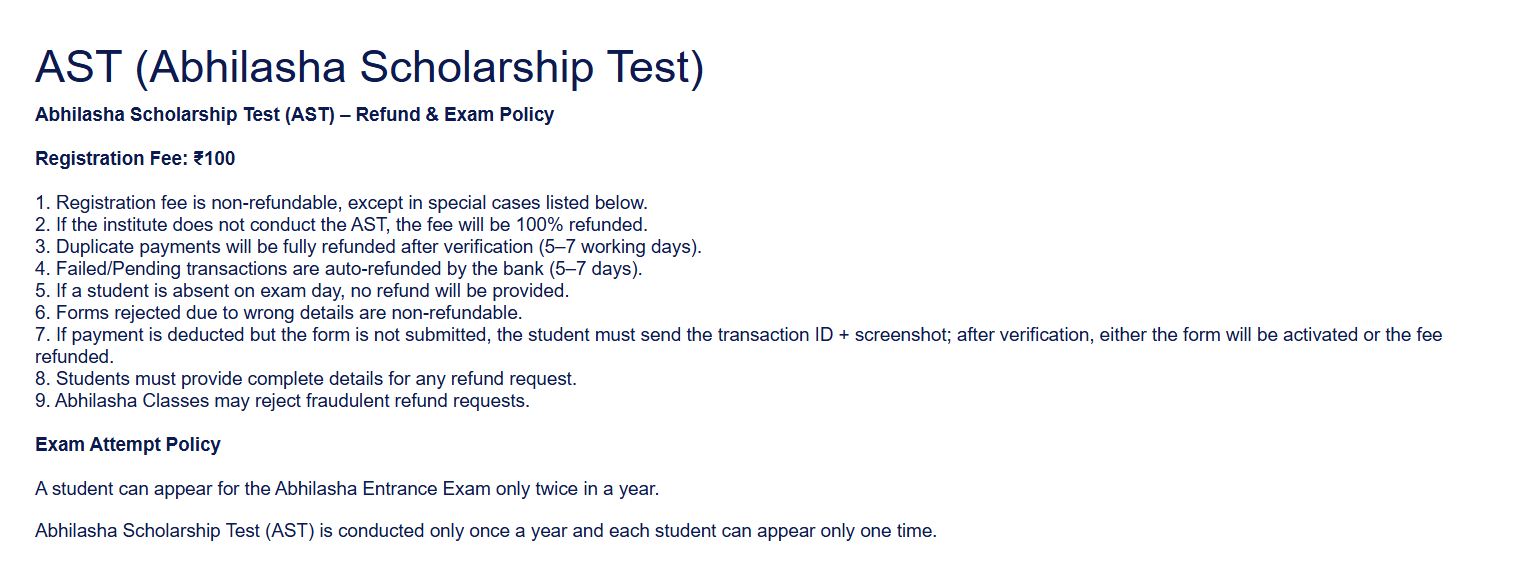Click rule 4 about failed/pending transactions
This screenshot has width=1537, height=574.
338,269
